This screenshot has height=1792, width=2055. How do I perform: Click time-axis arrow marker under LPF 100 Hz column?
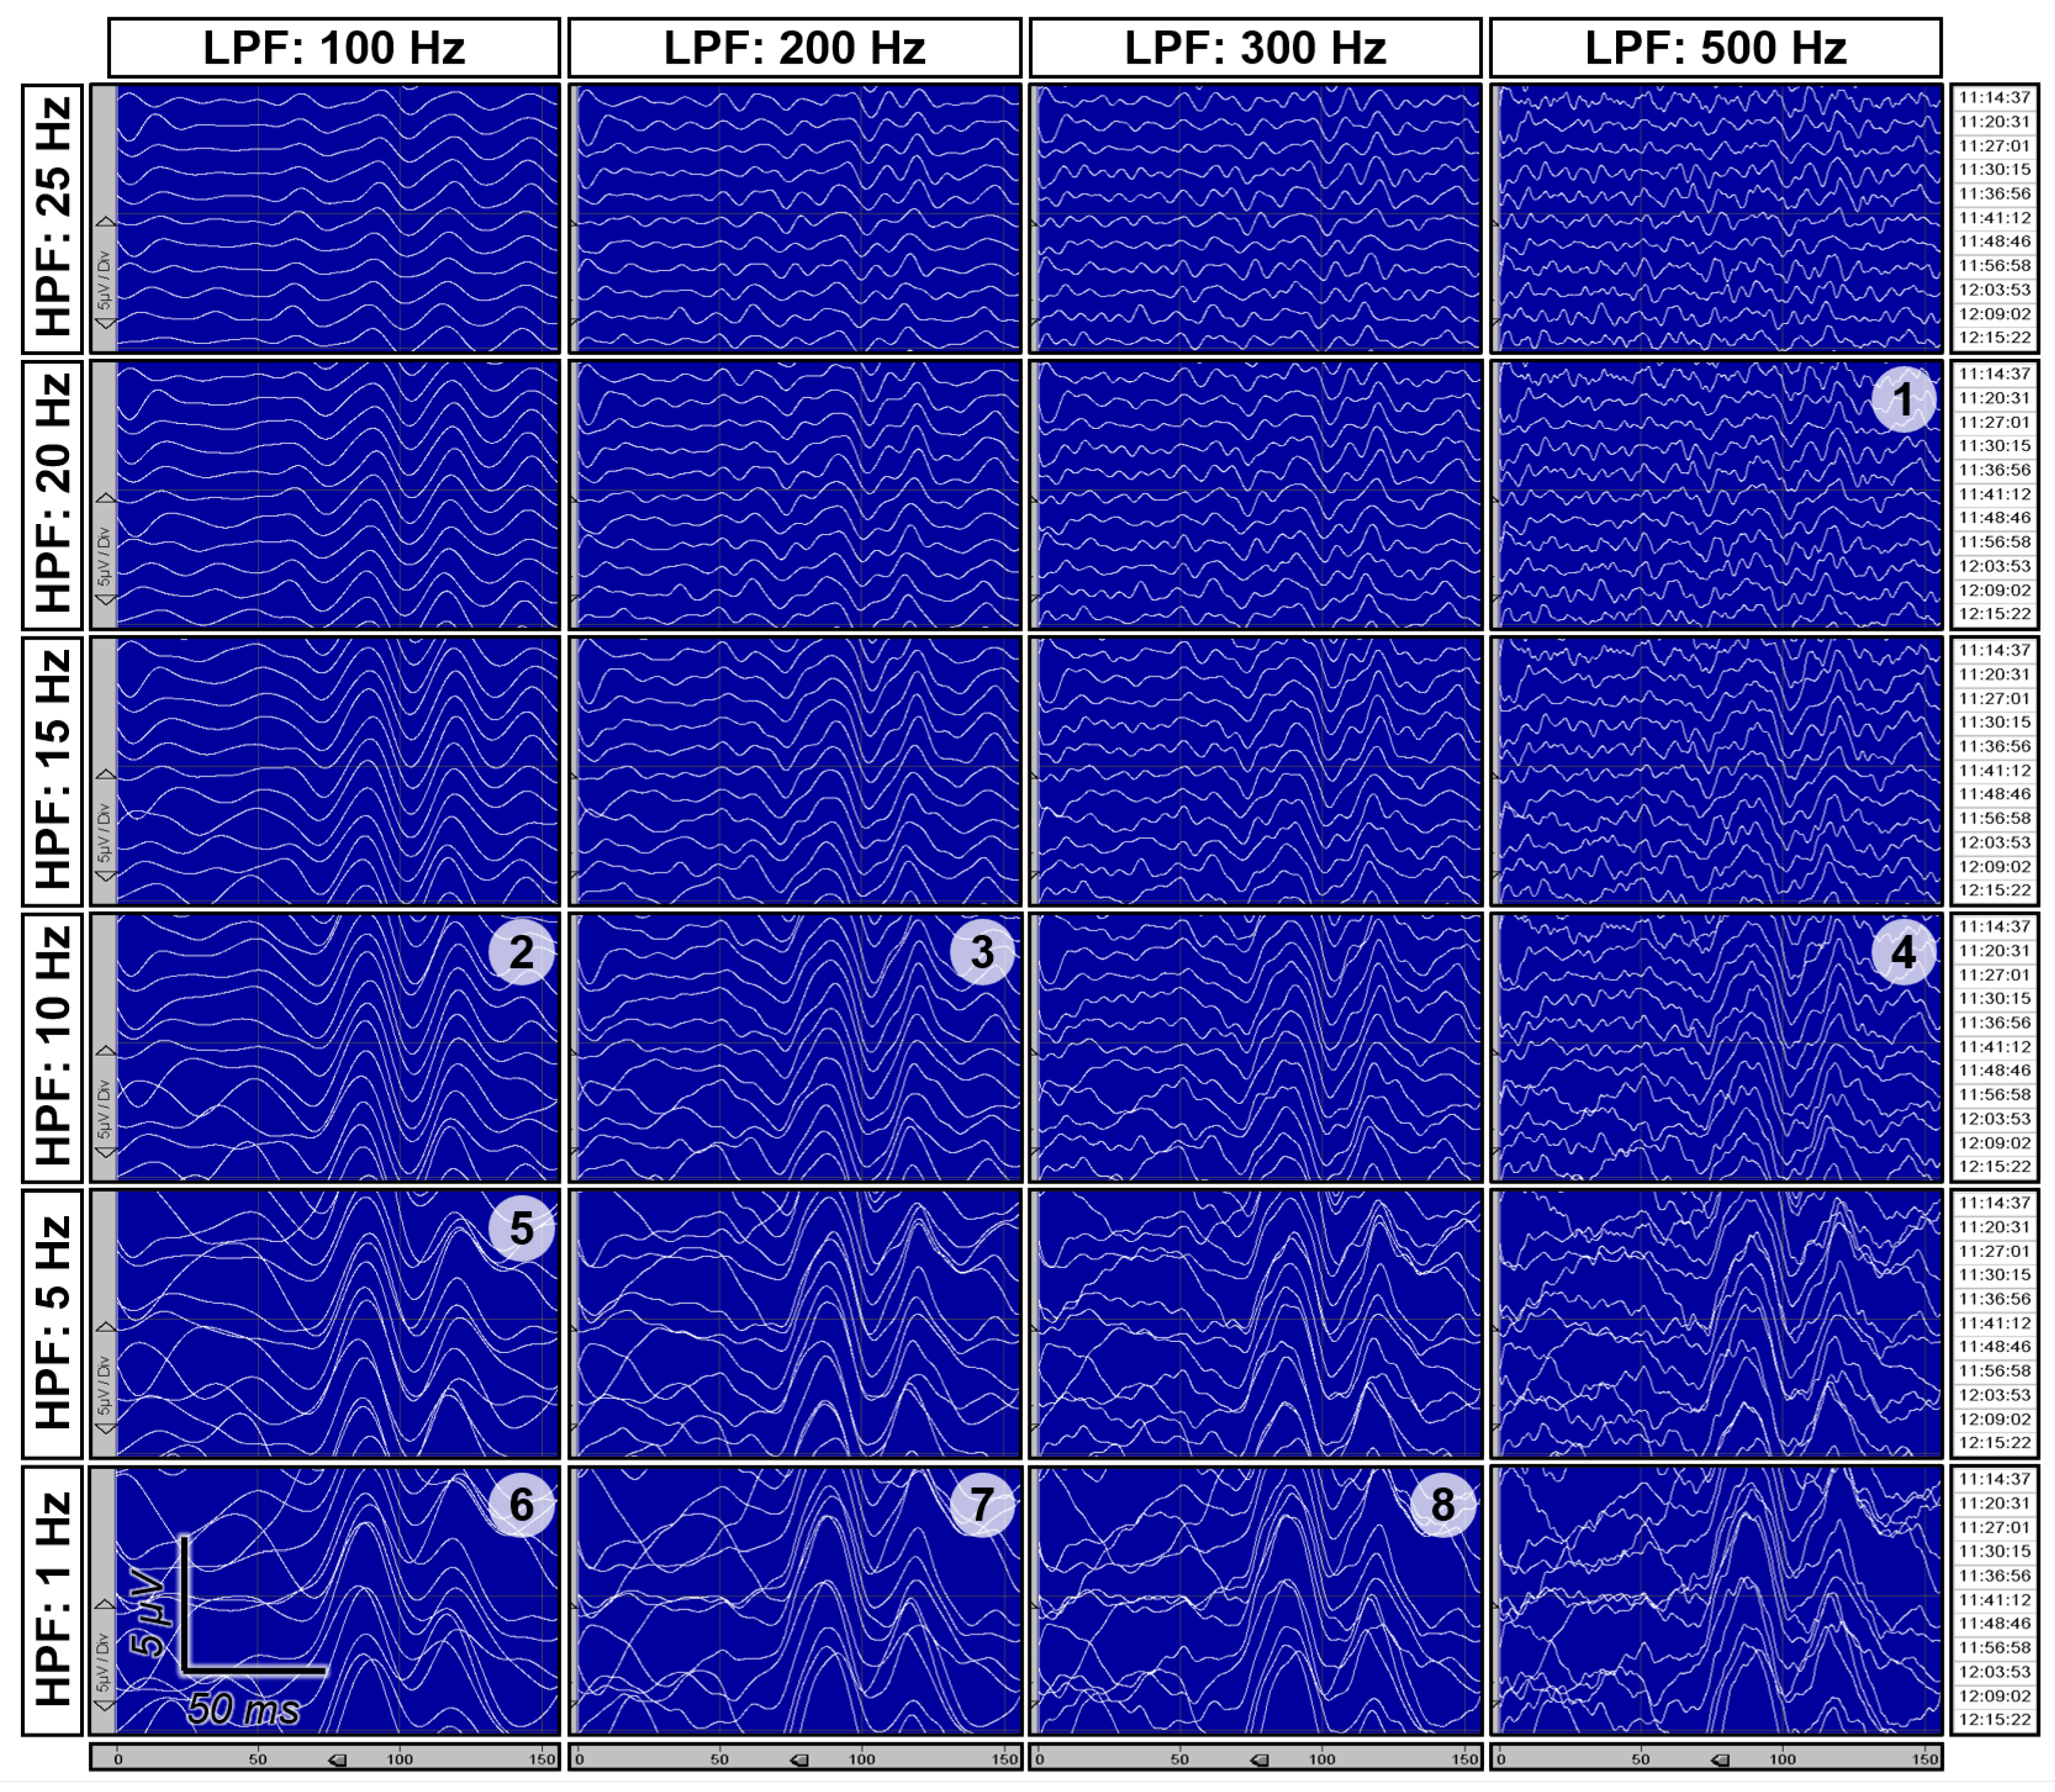point(338,1760)
